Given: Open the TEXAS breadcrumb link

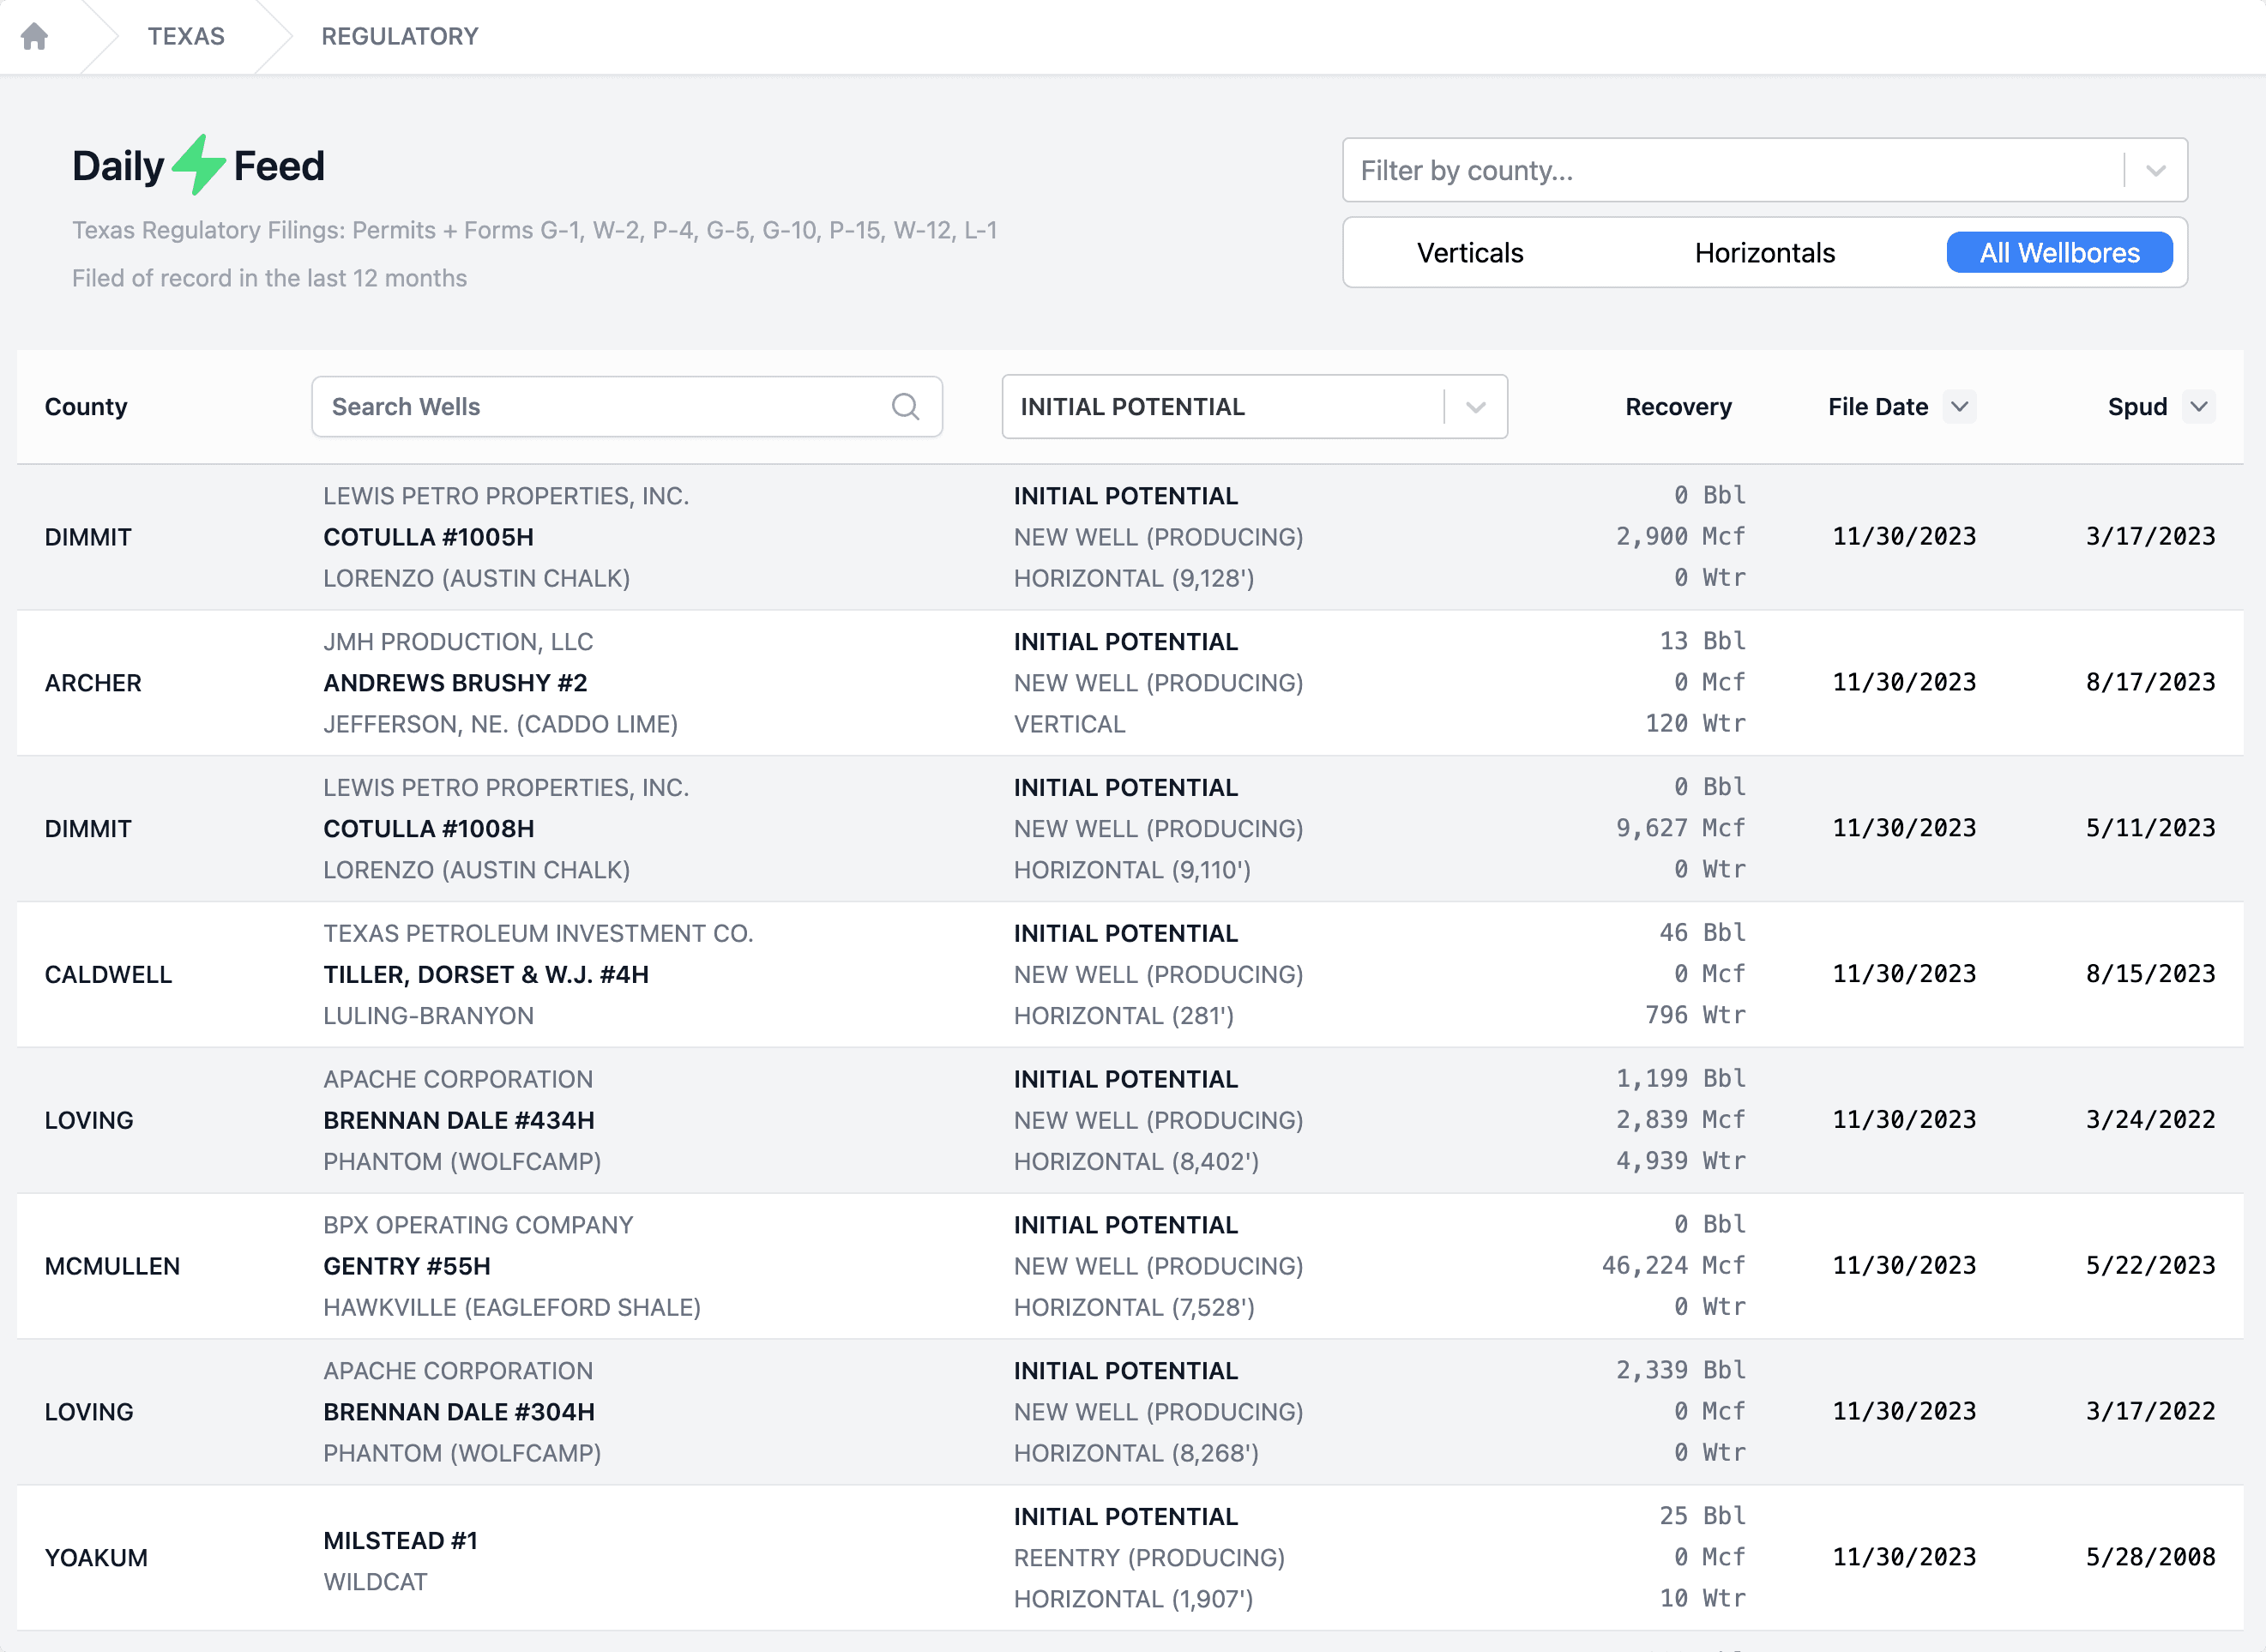Looking at the screenshot, I should (x=186, y=36).
